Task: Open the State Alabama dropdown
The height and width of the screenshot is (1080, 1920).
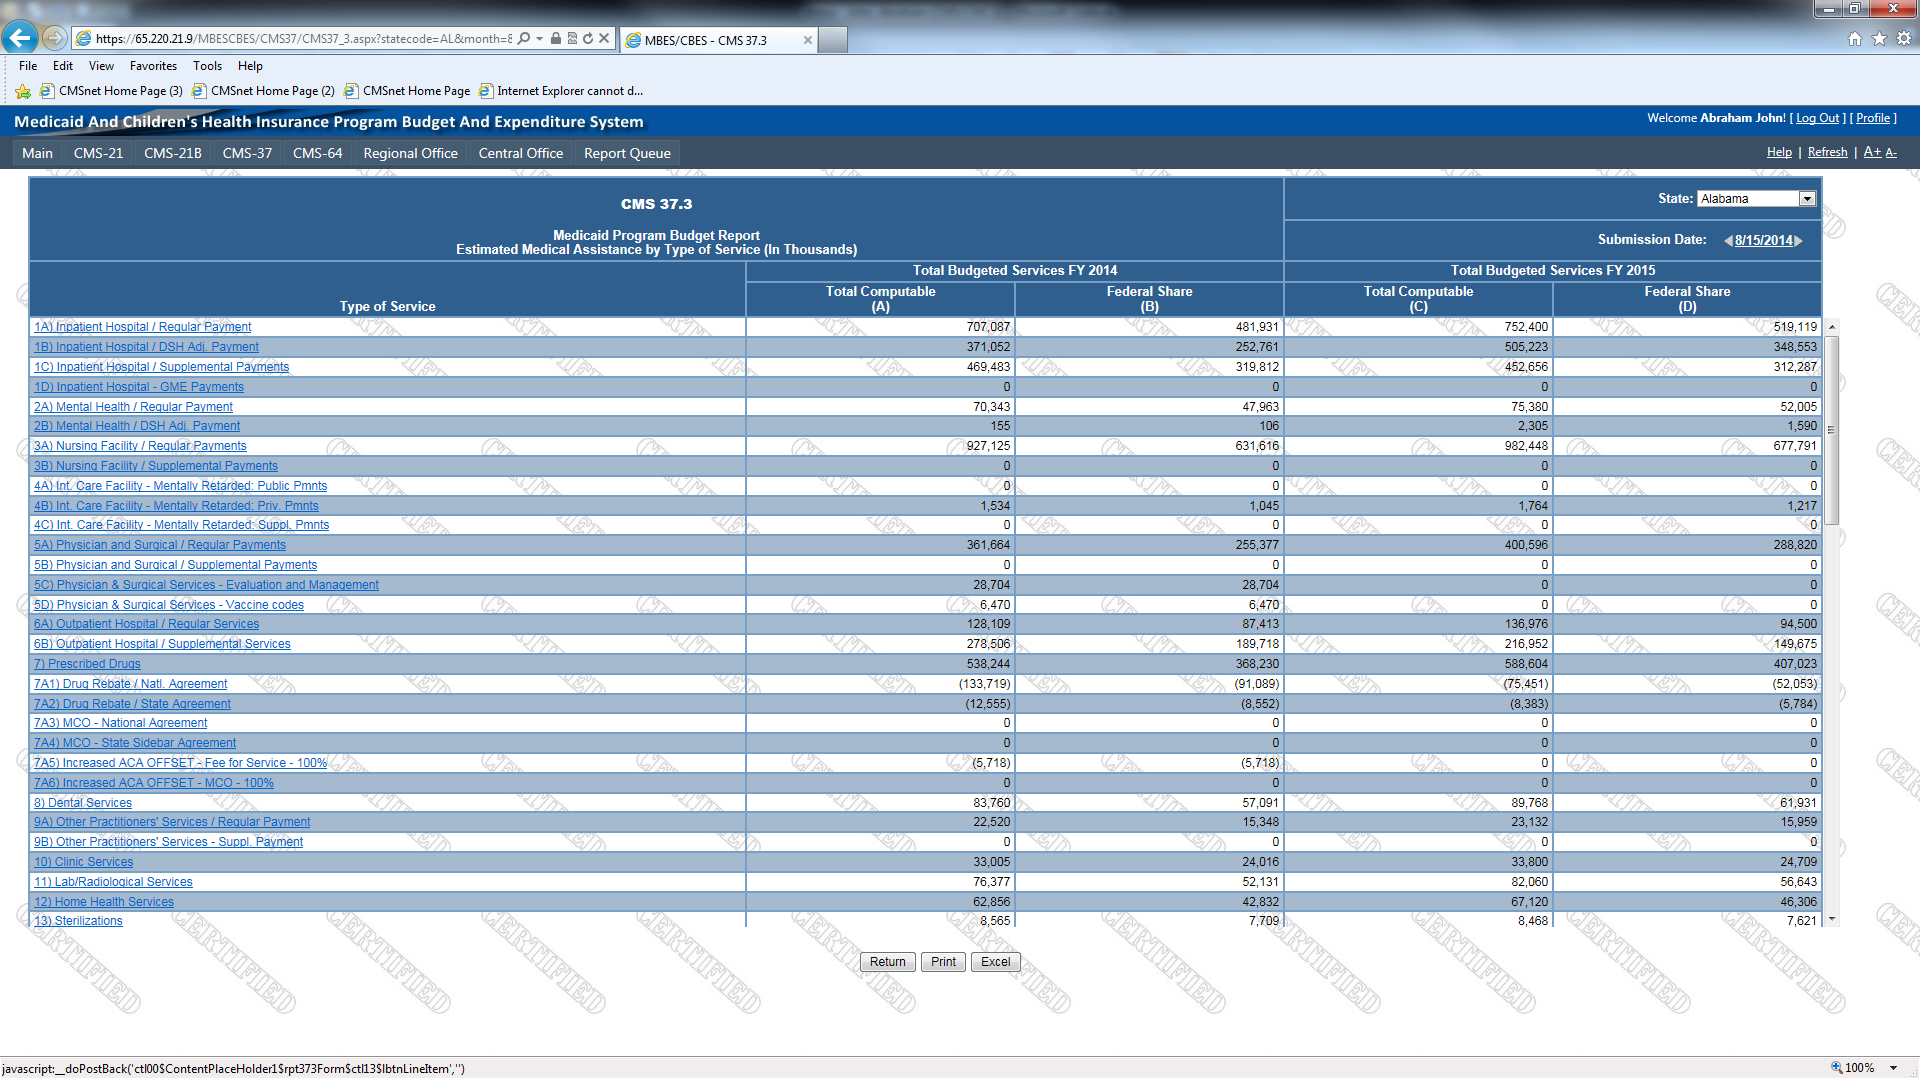Action: pyautogui.click(x=1807, y=199)
